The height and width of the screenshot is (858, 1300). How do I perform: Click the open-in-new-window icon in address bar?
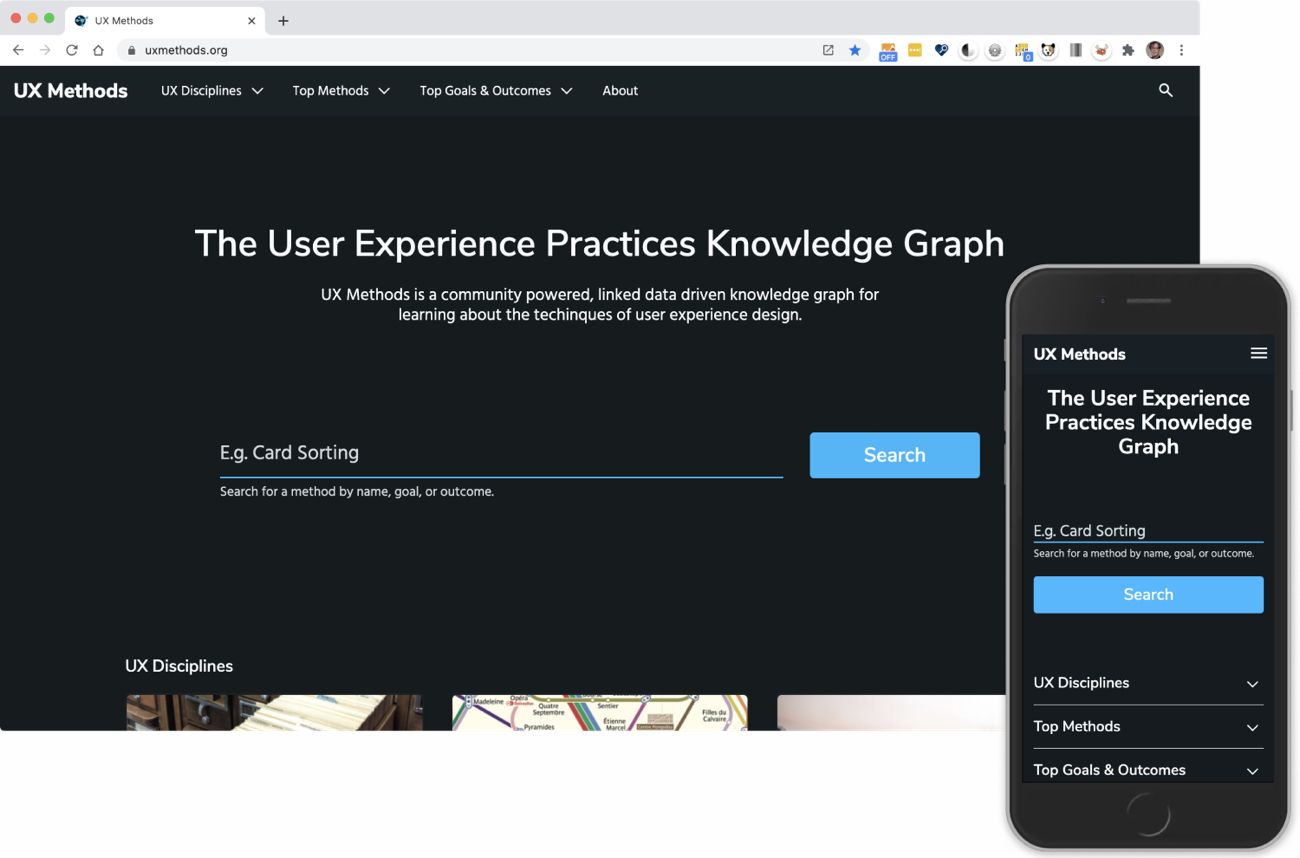click(x=828, y=50)
